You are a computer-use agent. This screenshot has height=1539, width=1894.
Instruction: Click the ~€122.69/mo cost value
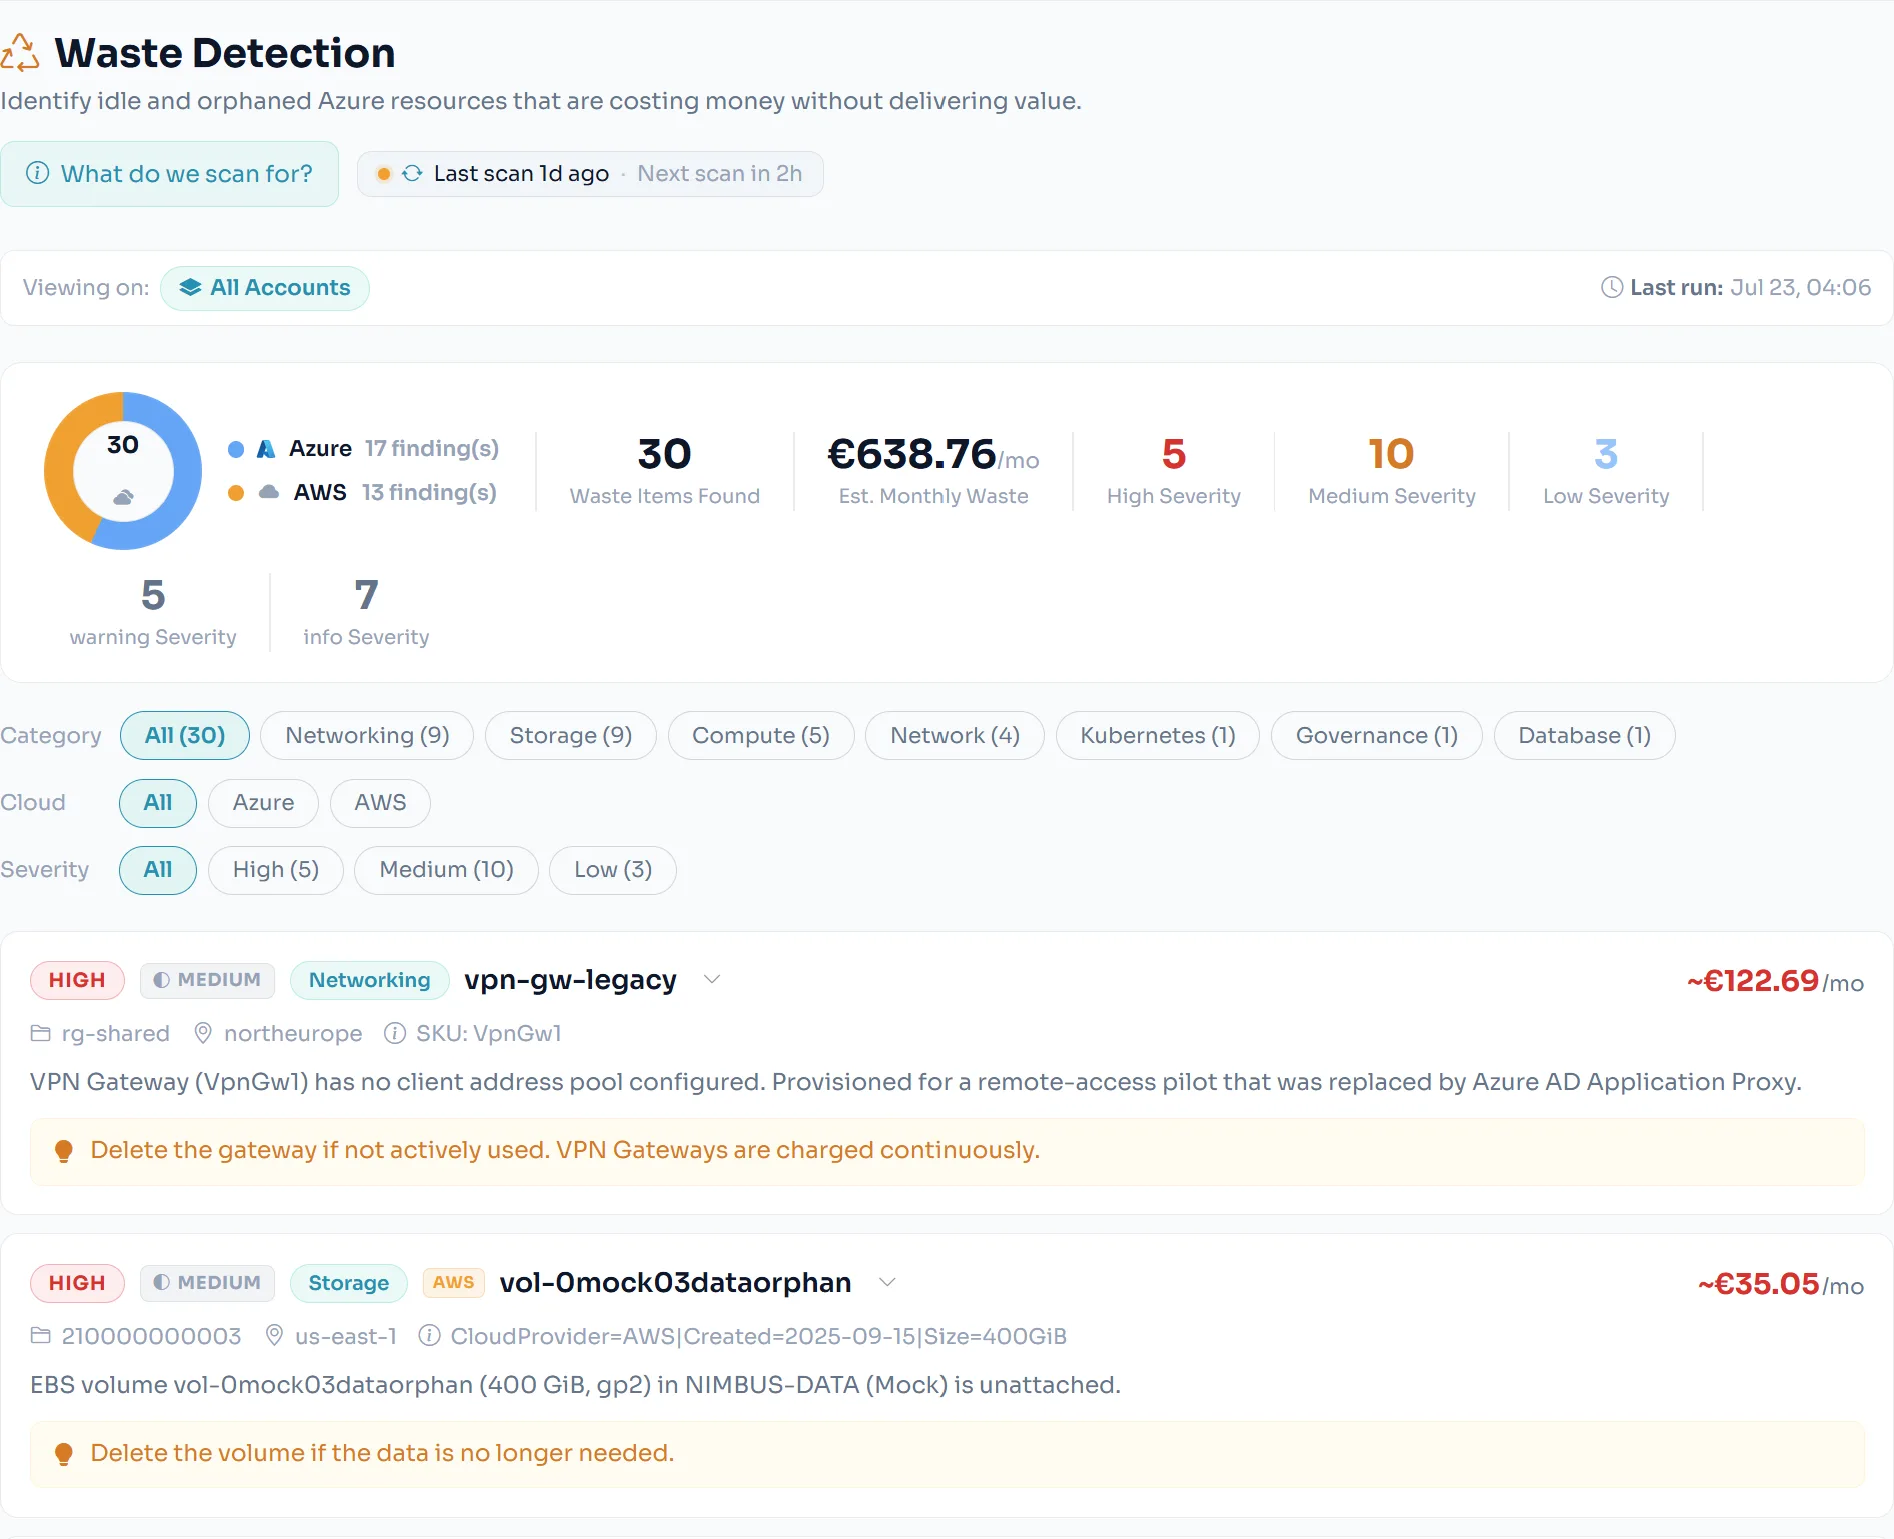coord(1776,981)
